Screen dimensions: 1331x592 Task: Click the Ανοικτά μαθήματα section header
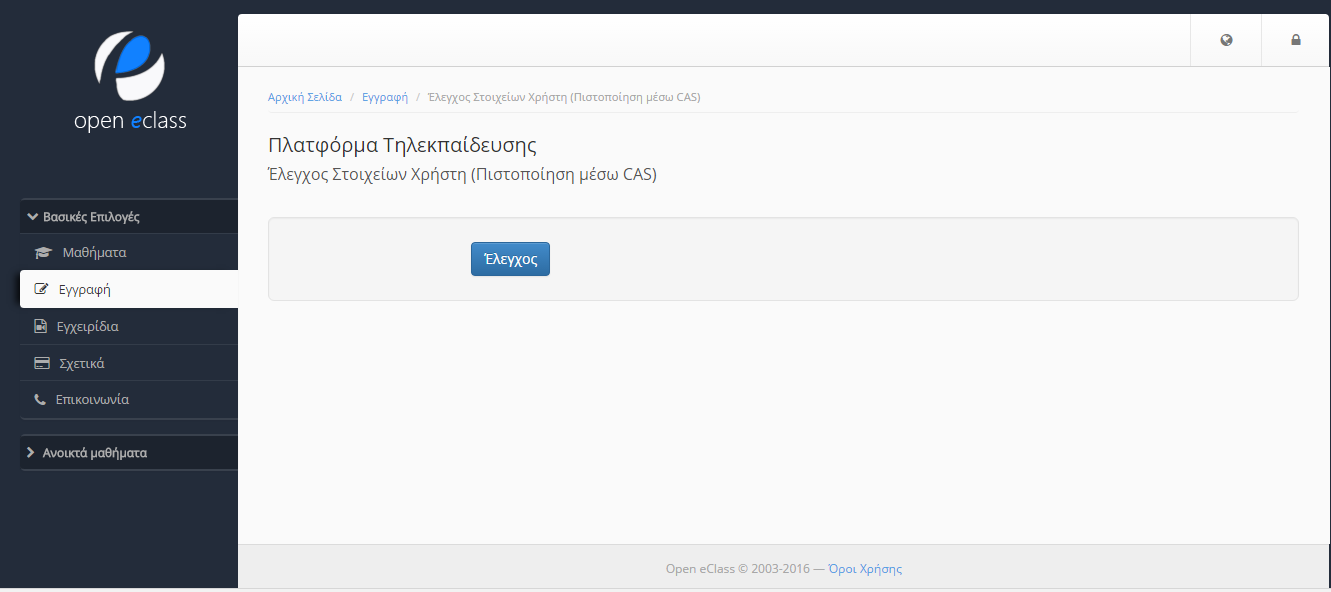[129, 453]
